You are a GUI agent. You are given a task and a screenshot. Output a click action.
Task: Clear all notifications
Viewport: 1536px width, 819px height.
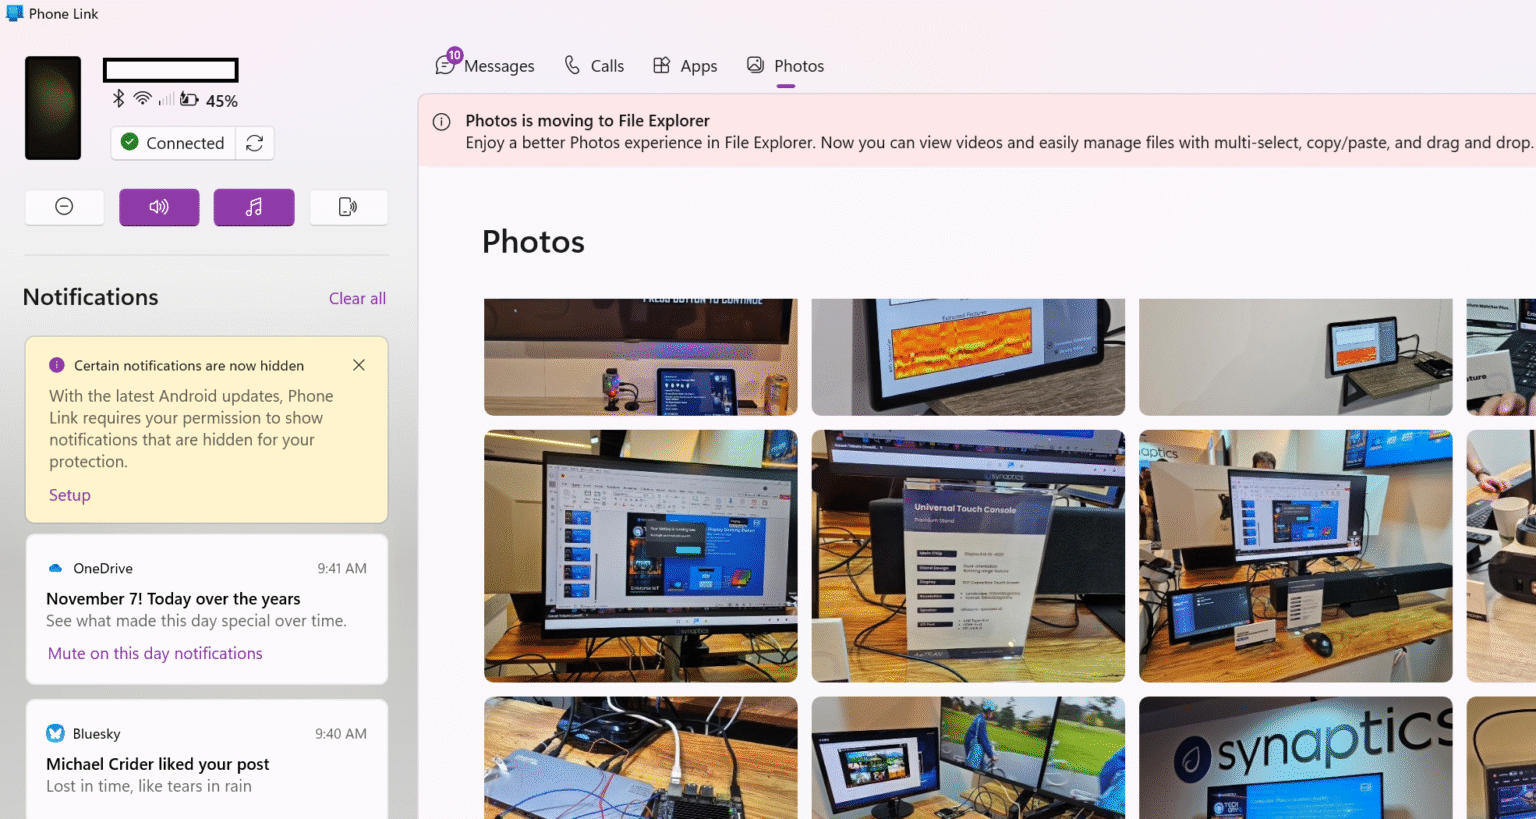click(x=357, y=298)
